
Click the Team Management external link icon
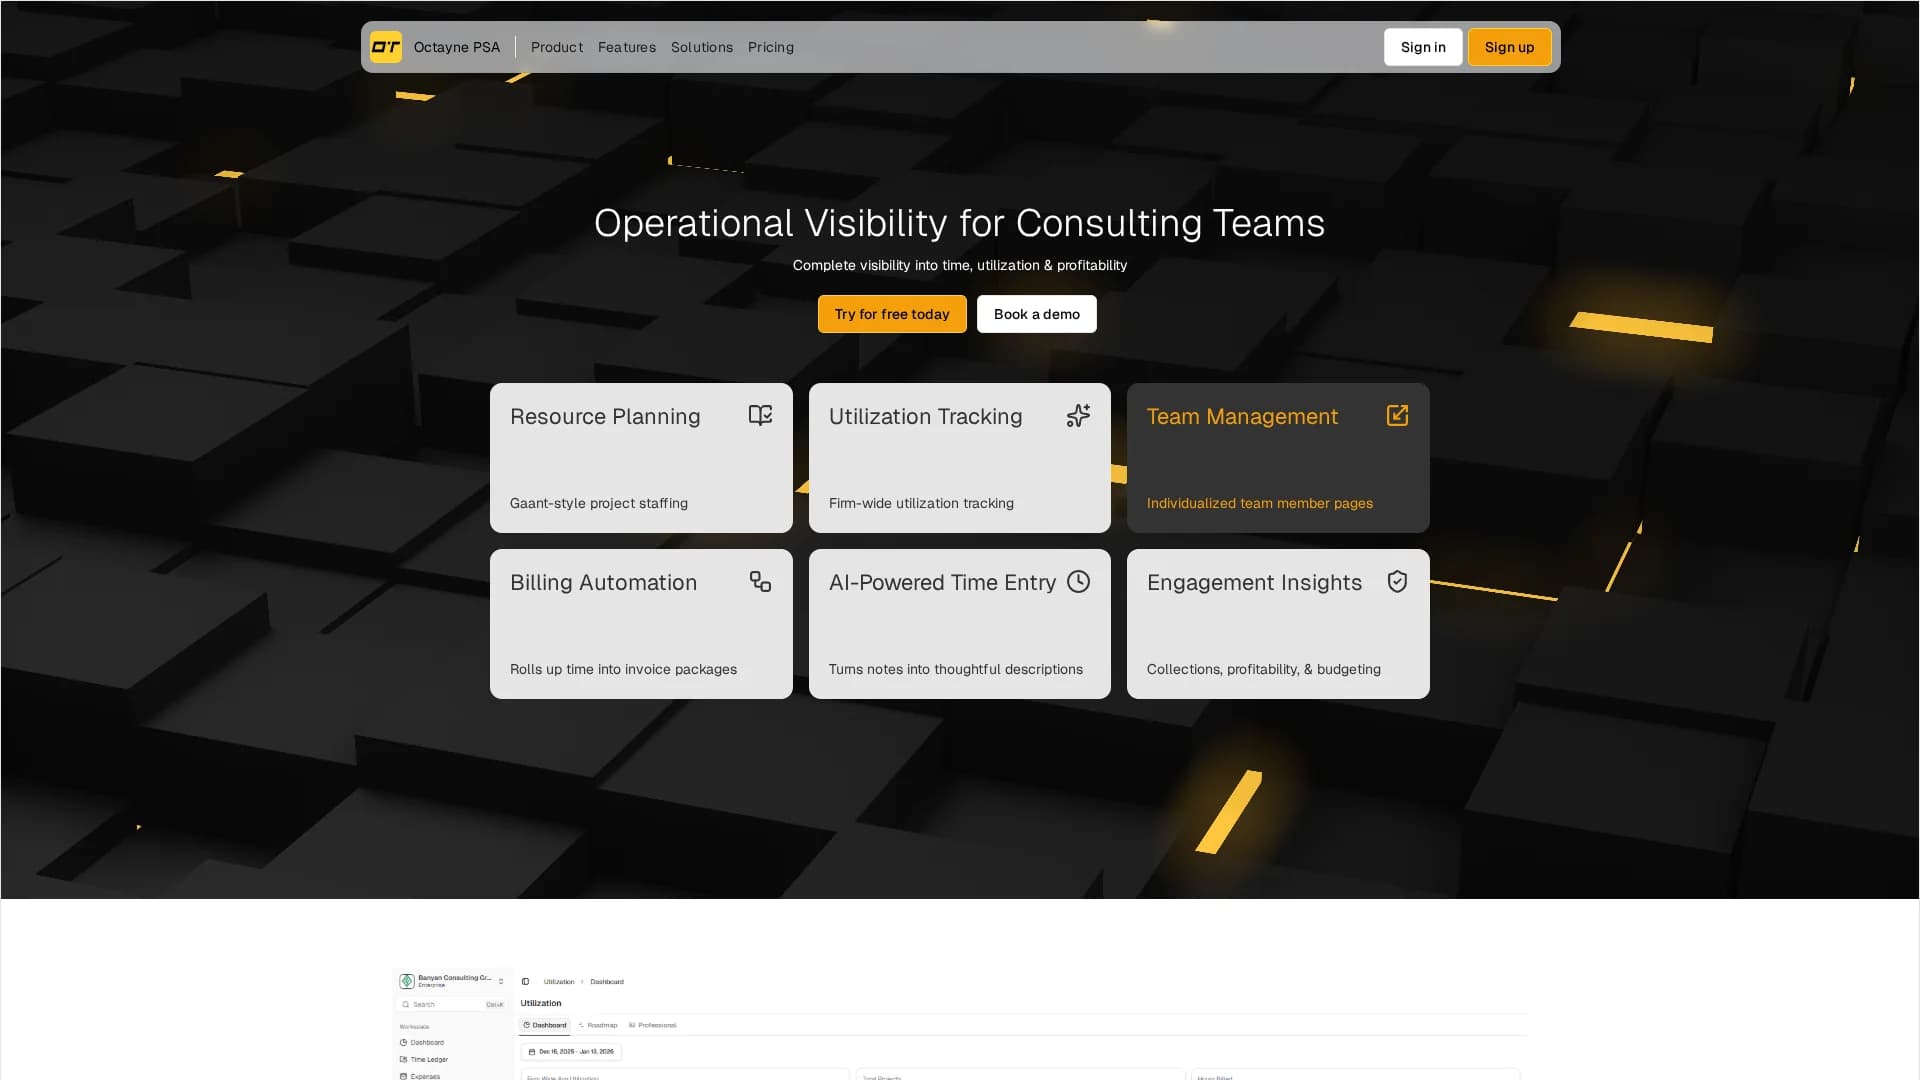click(1397, 415)
